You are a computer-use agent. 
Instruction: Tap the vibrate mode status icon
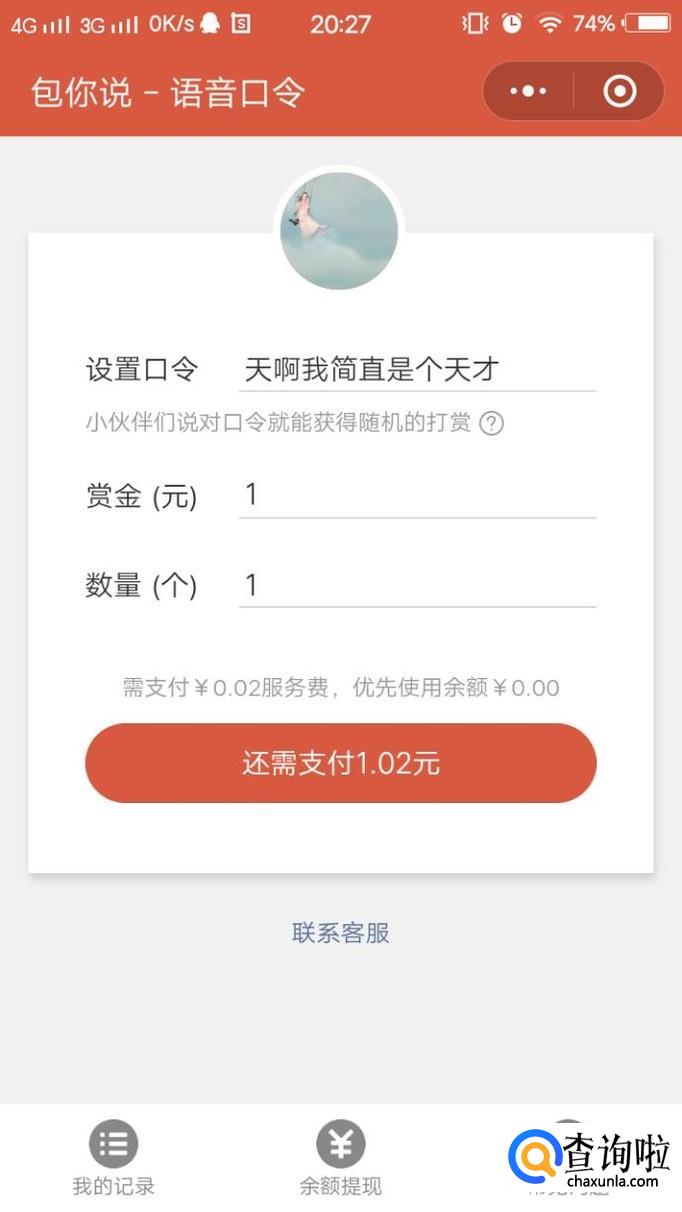click(x=475, y=23)
